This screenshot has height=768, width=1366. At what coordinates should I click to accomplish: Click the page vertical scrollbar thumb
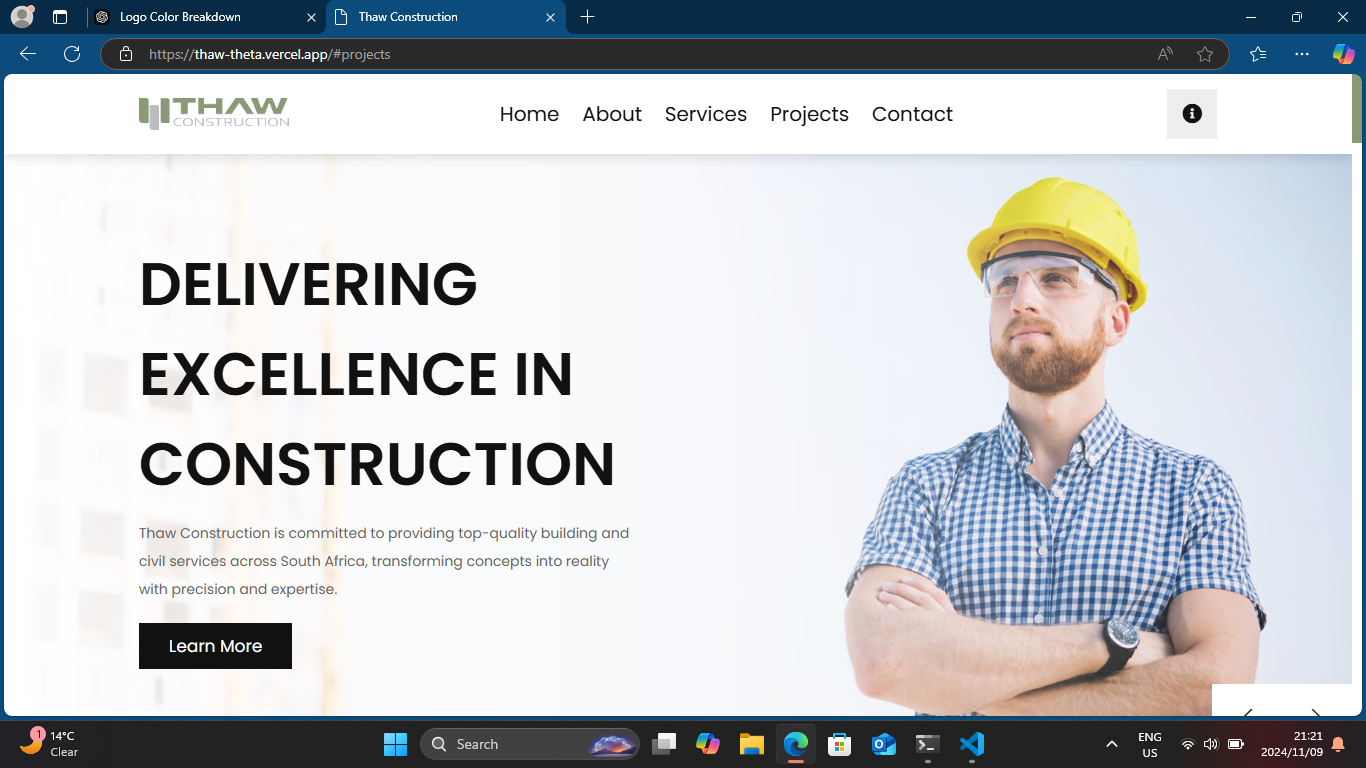point(1357,108)
